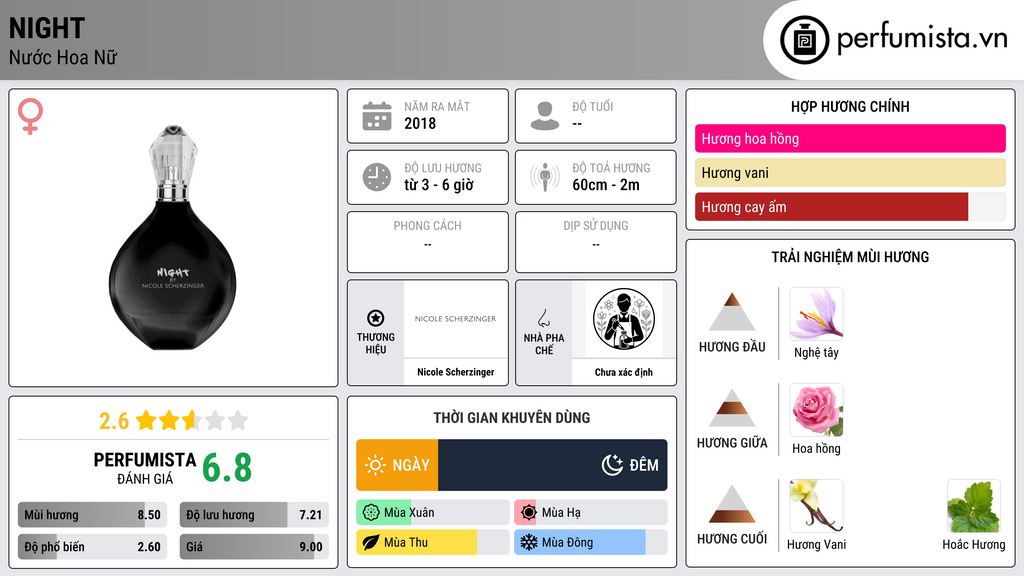Click the star badge icon above Thương hiệu
1024x576 pixels.
[376, 318]
